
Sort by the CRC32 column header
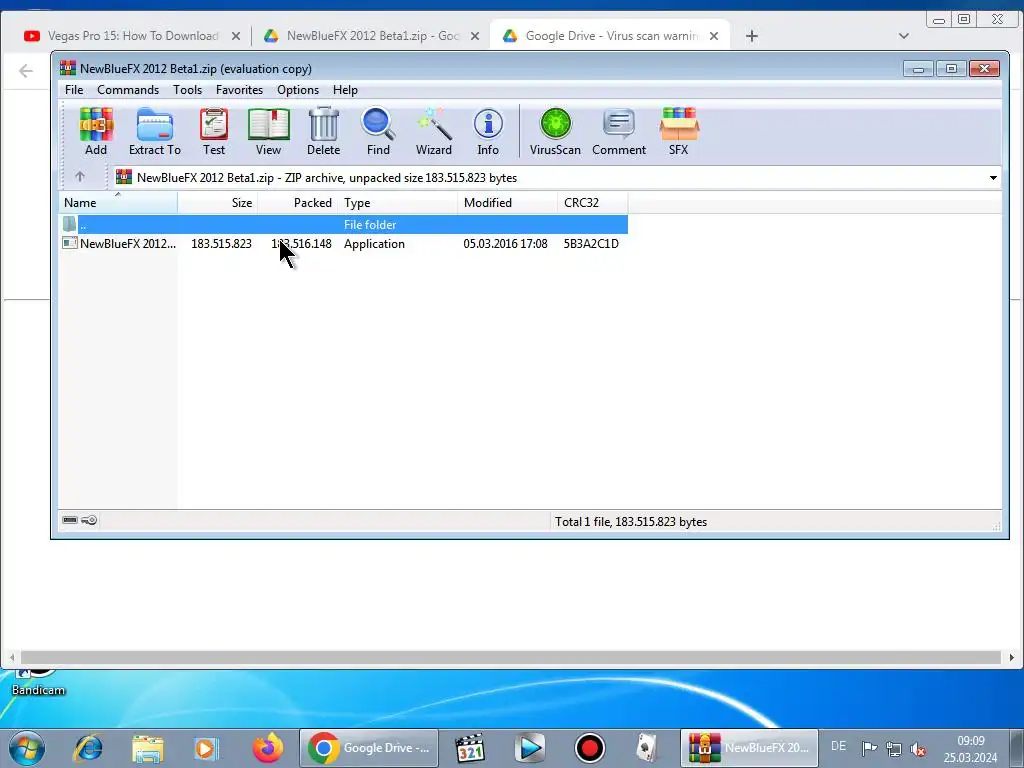[592, 203]
